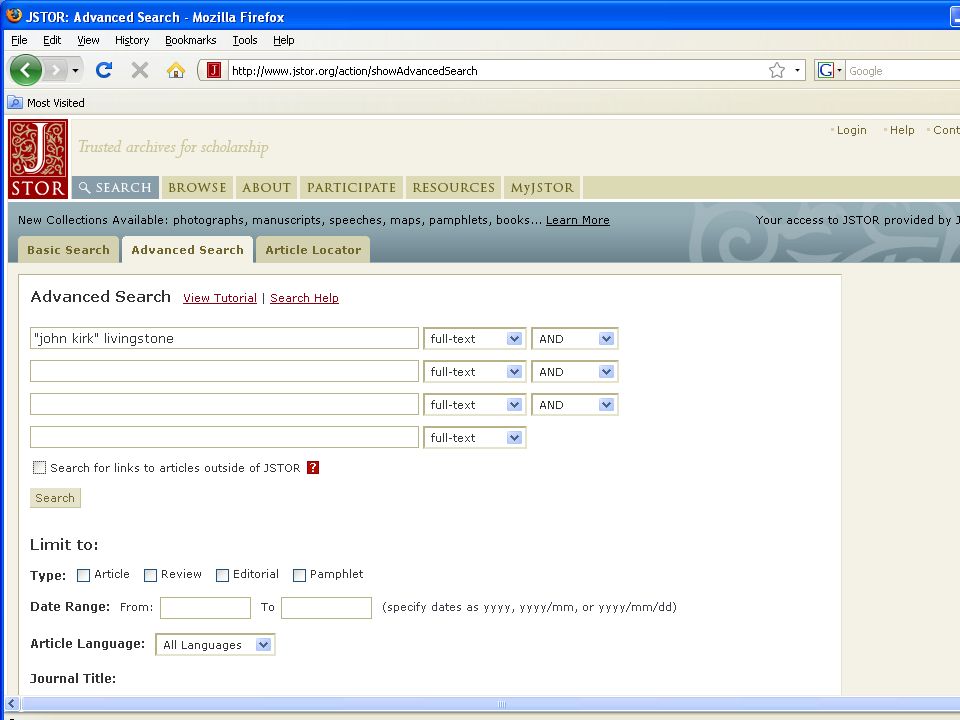This screenshot has width=960, height=720.
Task: Click the Google search engine icon
Action: pos(825,70)
